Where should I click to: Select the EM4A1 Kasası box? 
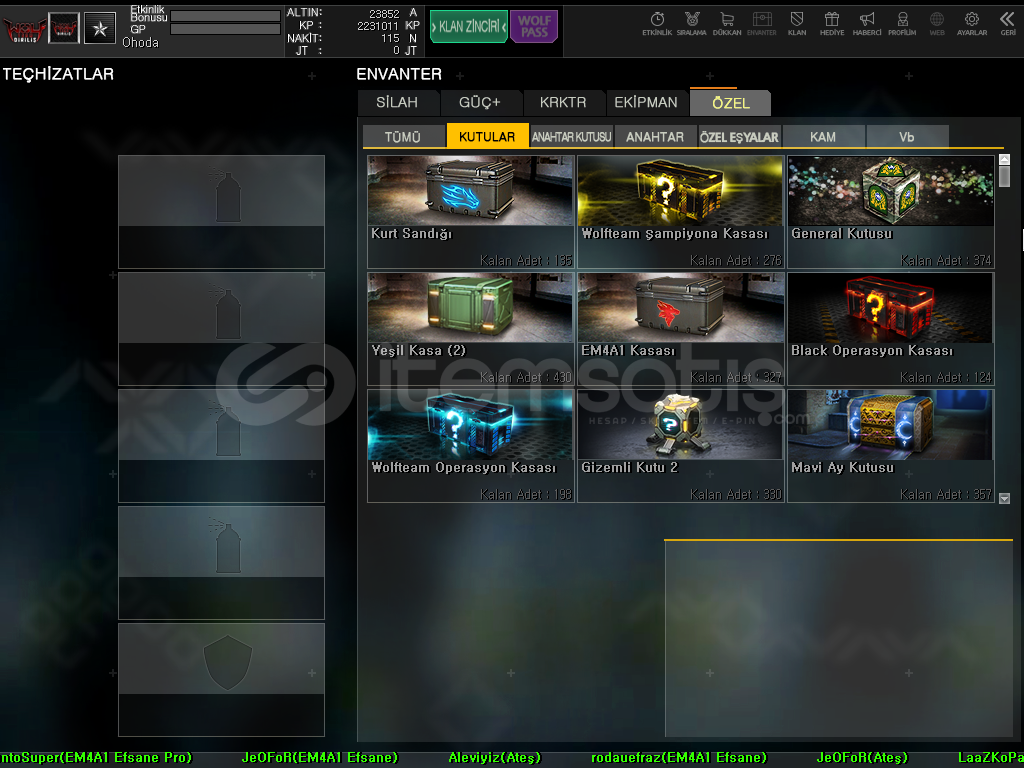click(681, 329)
